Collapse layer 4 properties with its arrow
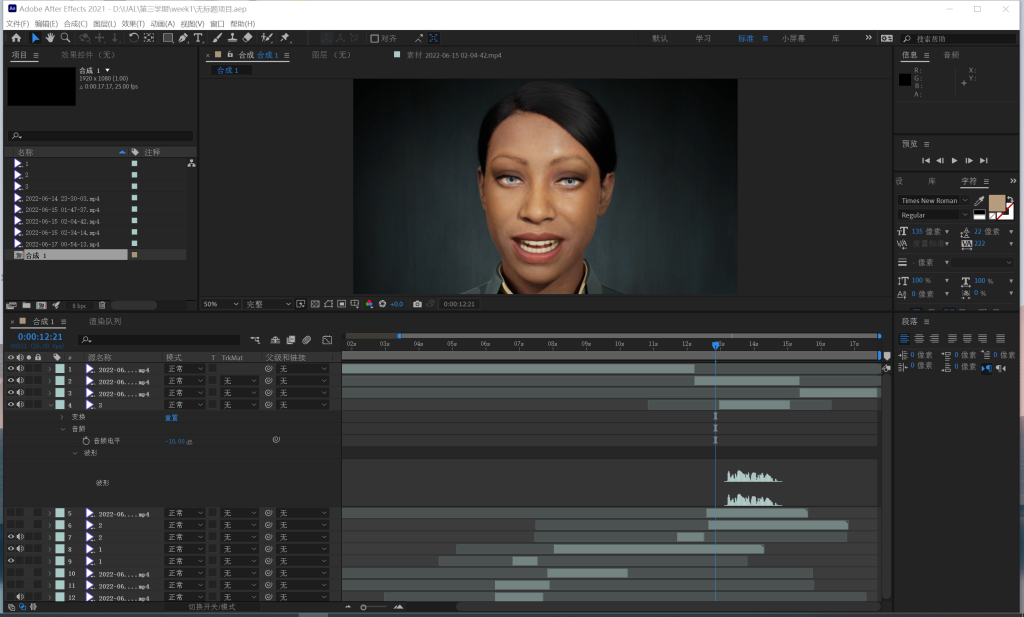Screen dimensions: 1024x617 (x=49, y=405)
